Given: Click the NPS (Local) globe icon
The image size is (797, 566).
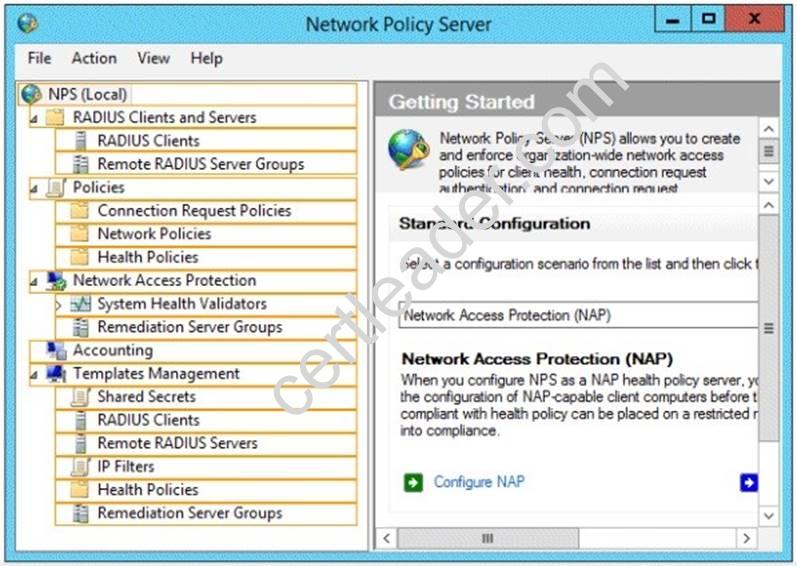Looking at the screenshot, I should (31, 94).
